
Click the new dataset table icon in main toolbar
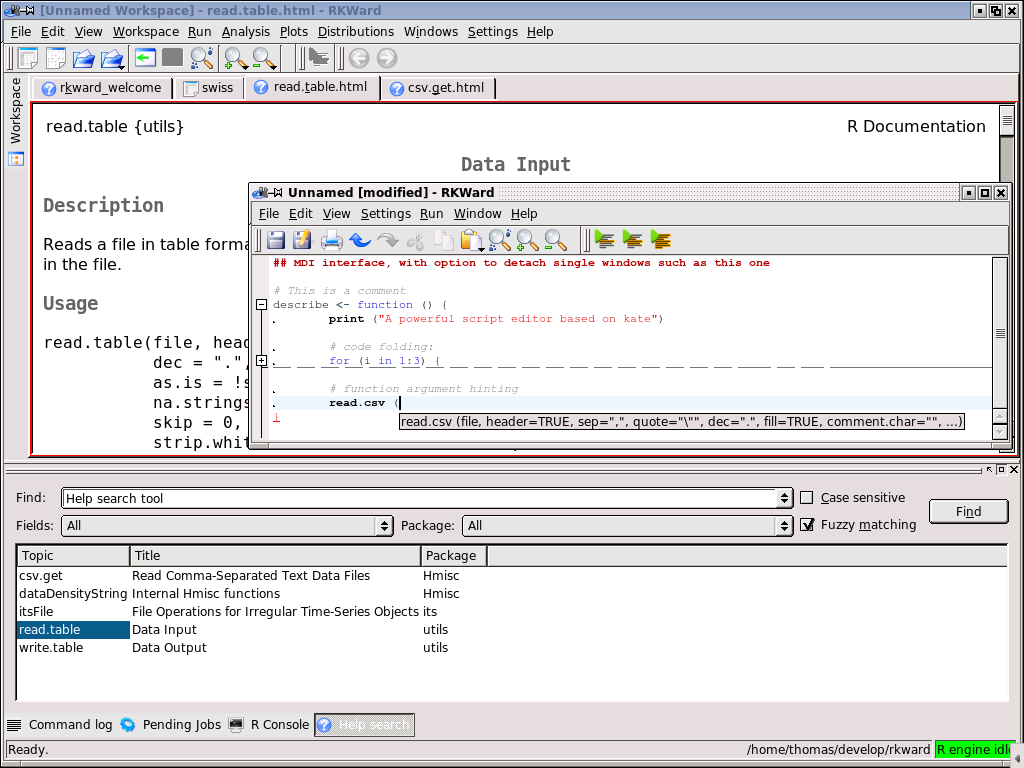click(x=27, y=58)
